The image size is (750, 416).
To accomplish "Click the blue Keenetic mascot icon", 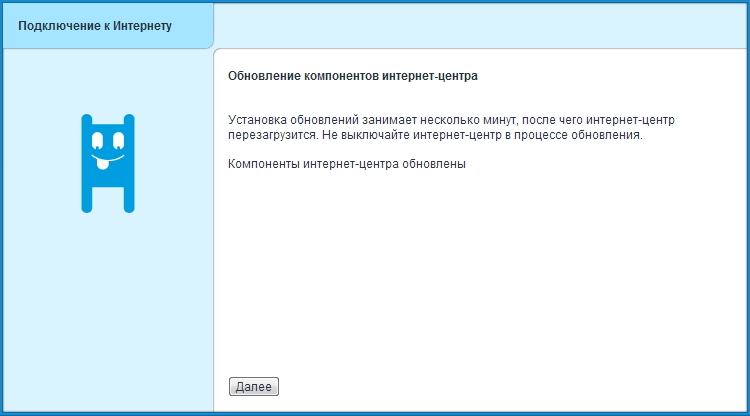I will tap(108, 163).
